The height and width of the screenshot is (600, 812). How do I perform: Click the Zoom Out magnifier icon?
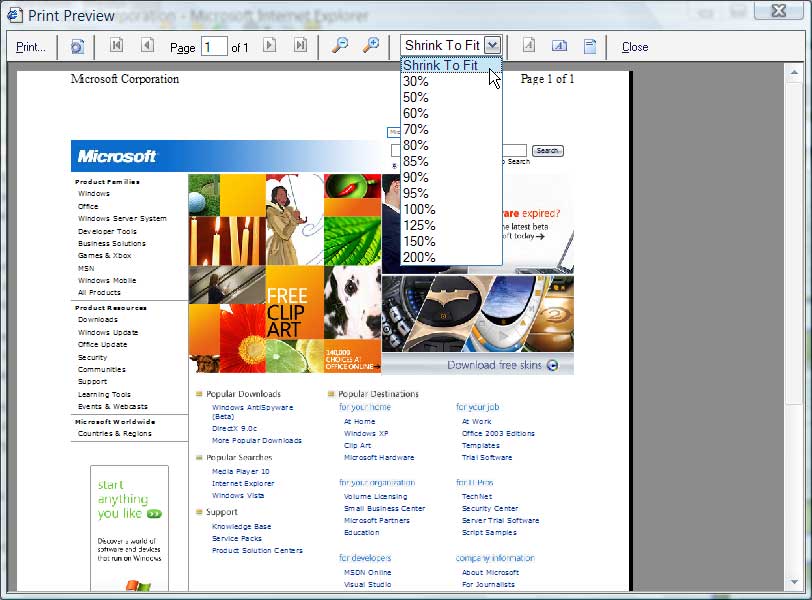(340, 46)
